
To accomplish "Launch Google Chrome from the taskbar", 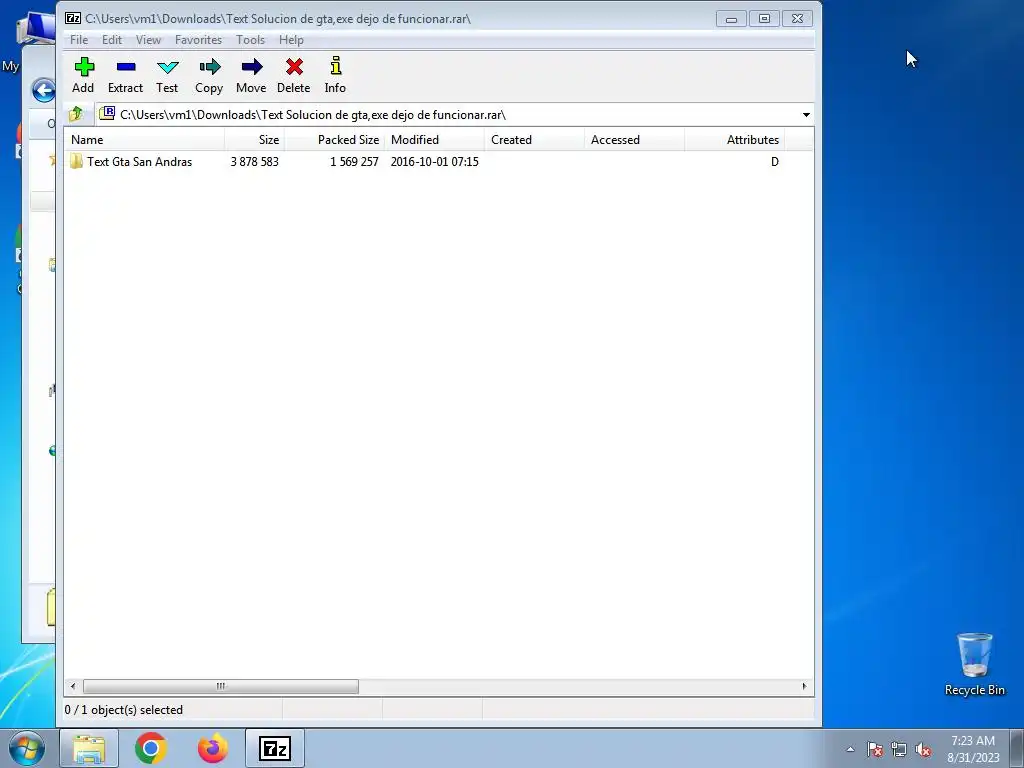I will point(151,748).
